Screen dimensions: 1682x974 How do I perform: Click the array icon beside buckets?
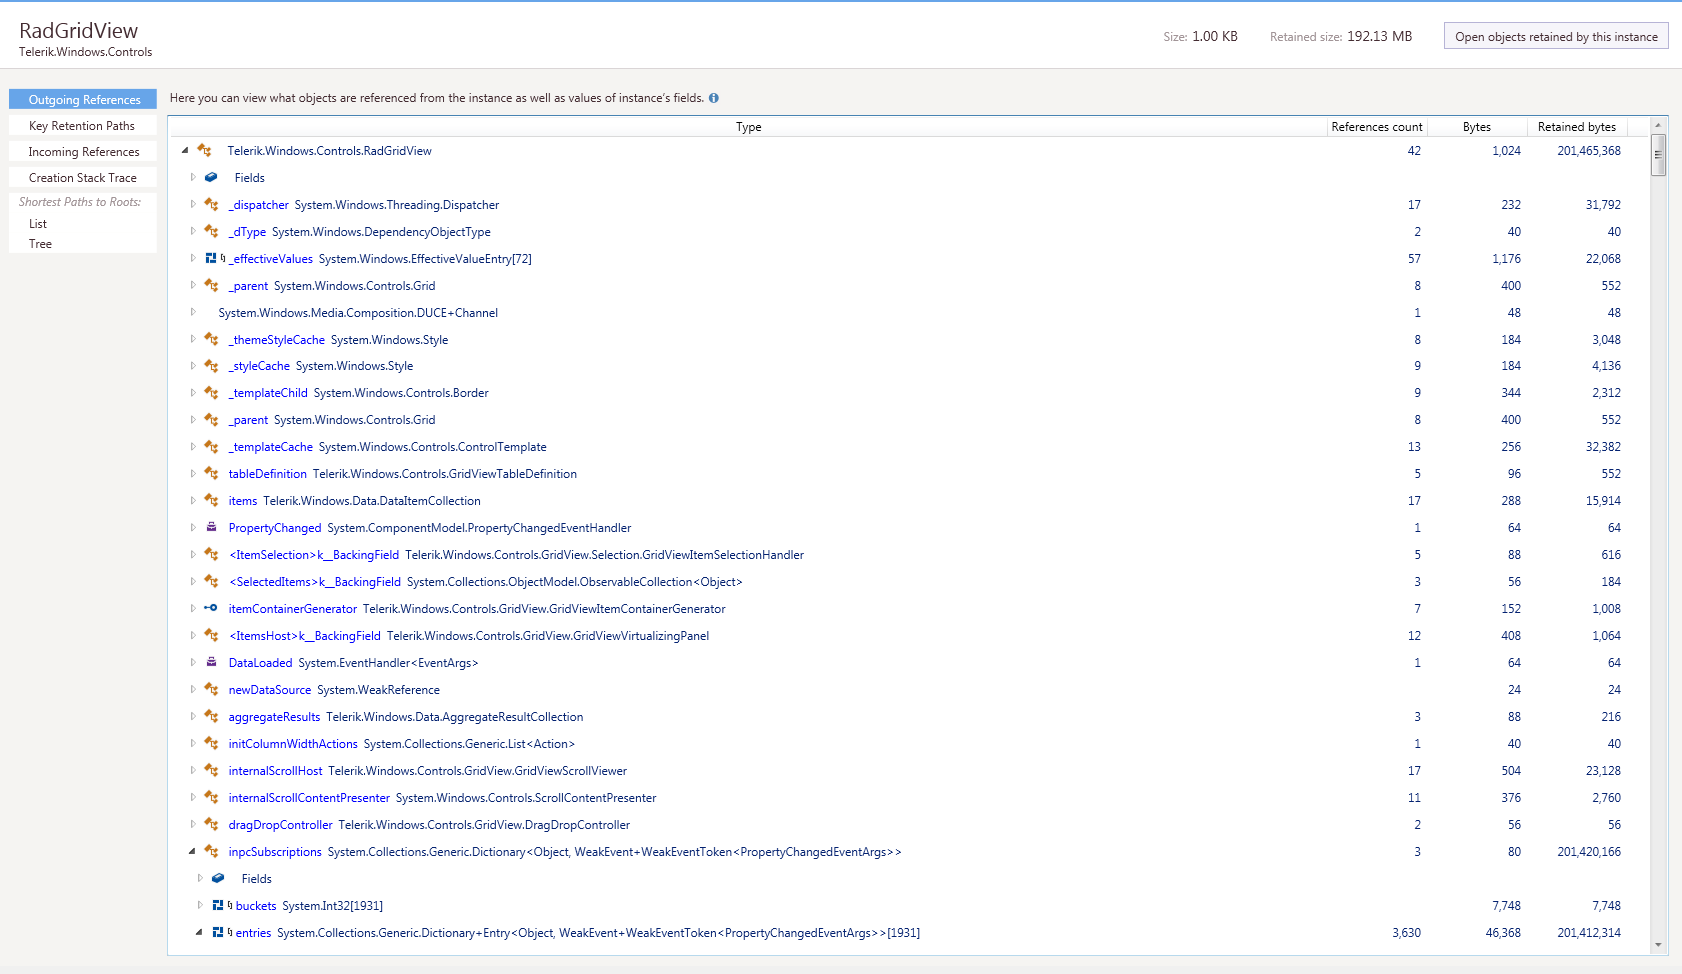218,906
